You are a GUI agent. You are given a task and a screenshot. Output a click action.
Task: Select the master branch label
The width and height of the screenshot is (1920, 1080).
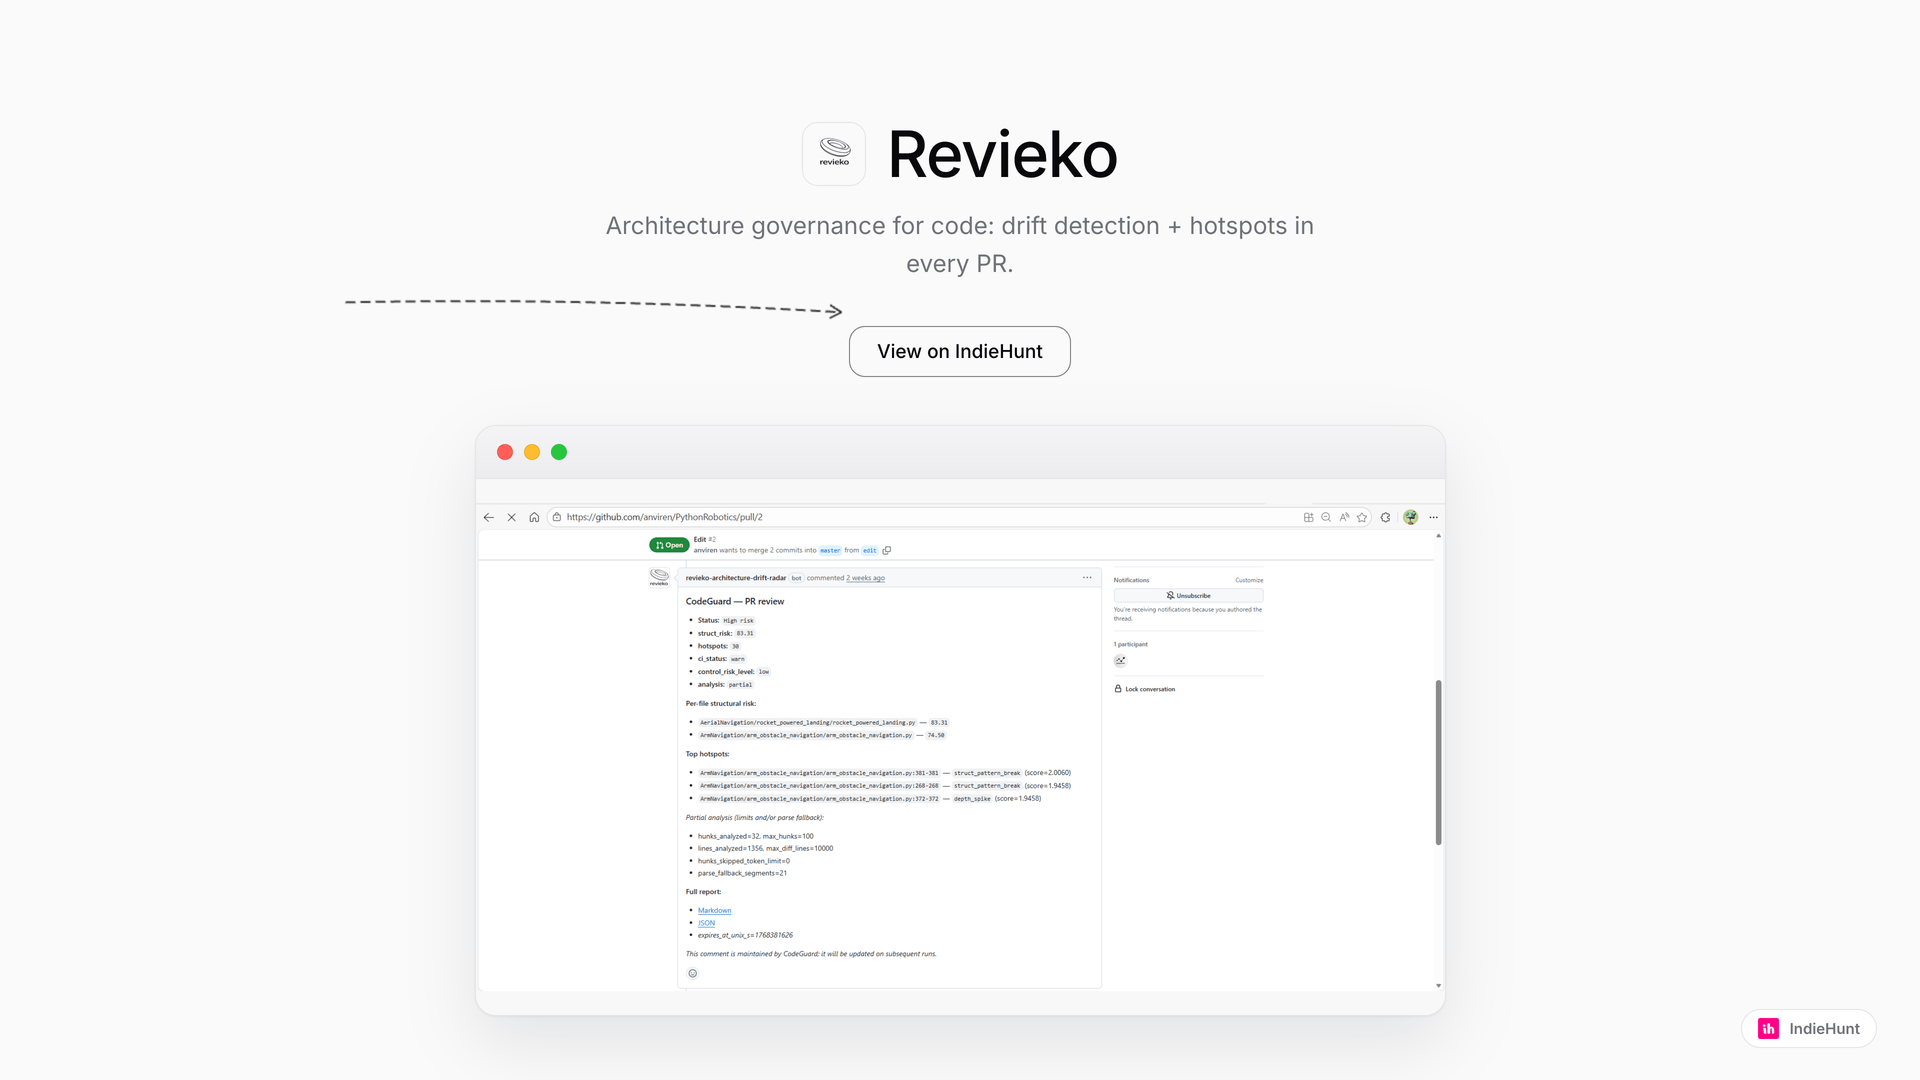point(830,550)
